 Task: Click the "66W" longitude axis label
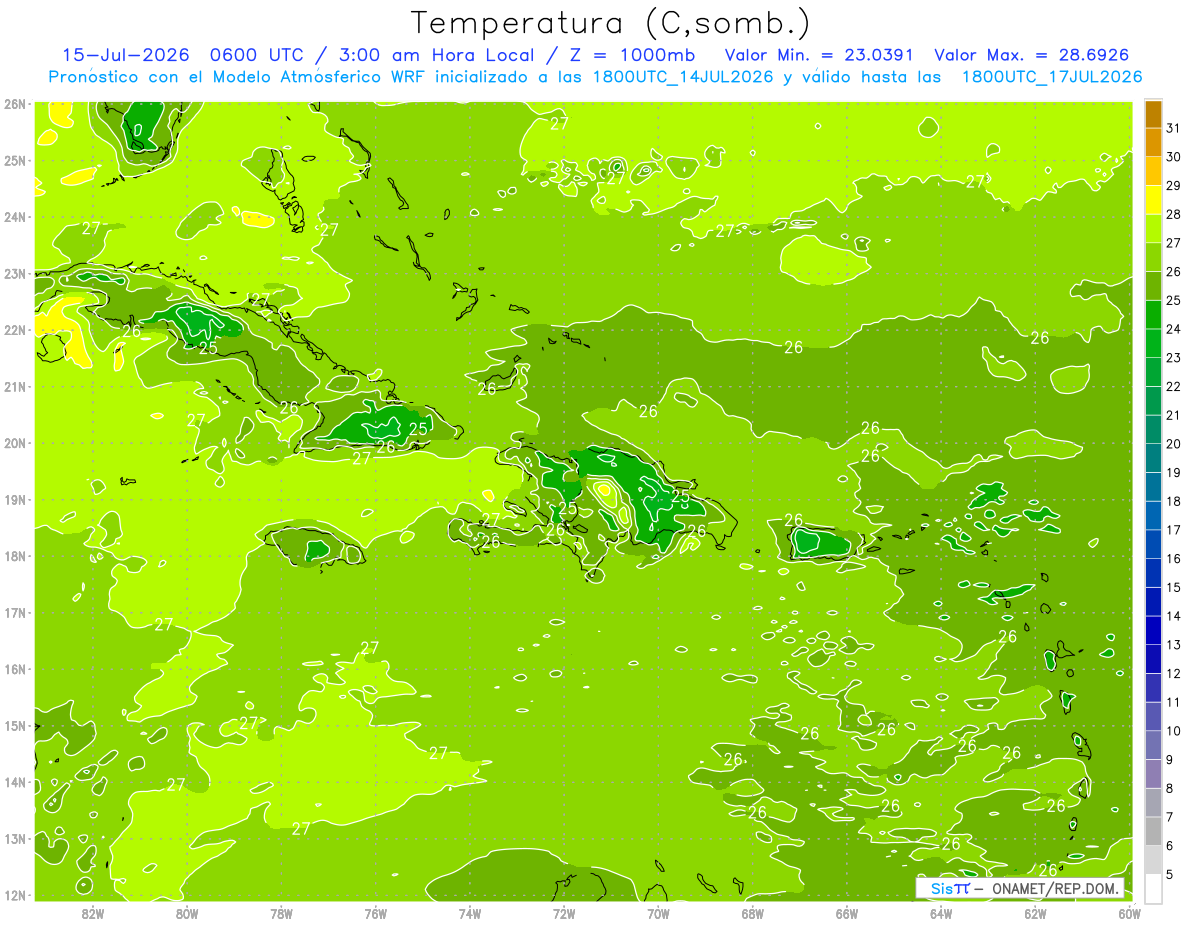point(847,914)
